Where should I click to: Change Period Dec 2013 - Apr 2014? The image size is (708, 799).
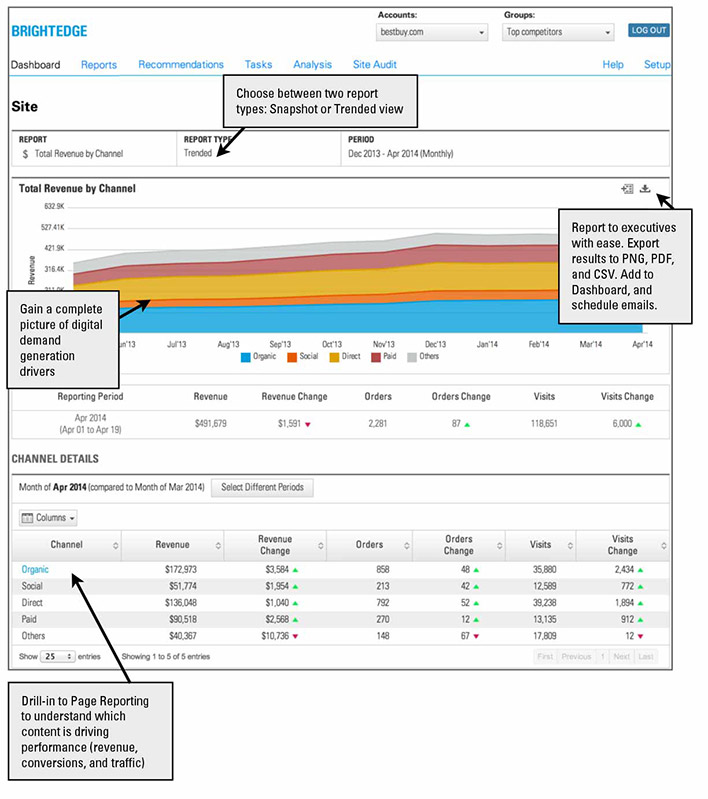pos(401,154)
